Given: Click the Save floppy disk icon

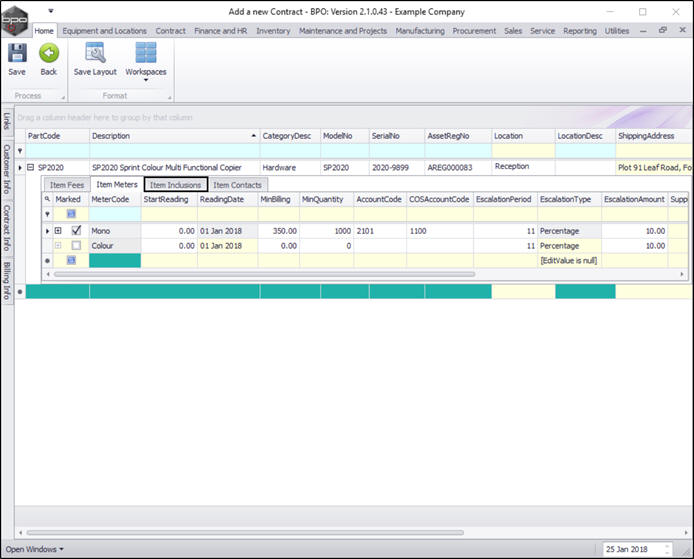Looking at the screenshot, I should tap(17, 54).
